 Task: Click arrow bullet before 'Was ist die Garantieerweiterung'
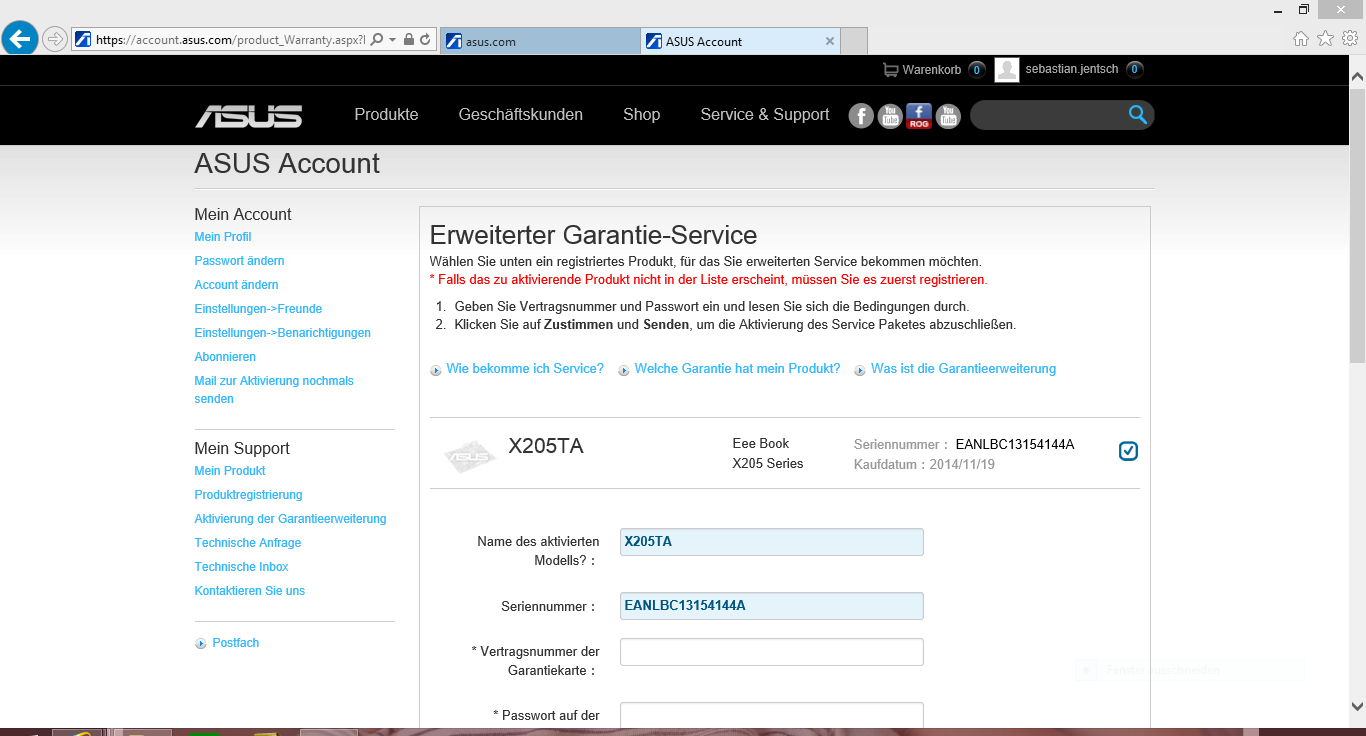(x=860, y=370)
